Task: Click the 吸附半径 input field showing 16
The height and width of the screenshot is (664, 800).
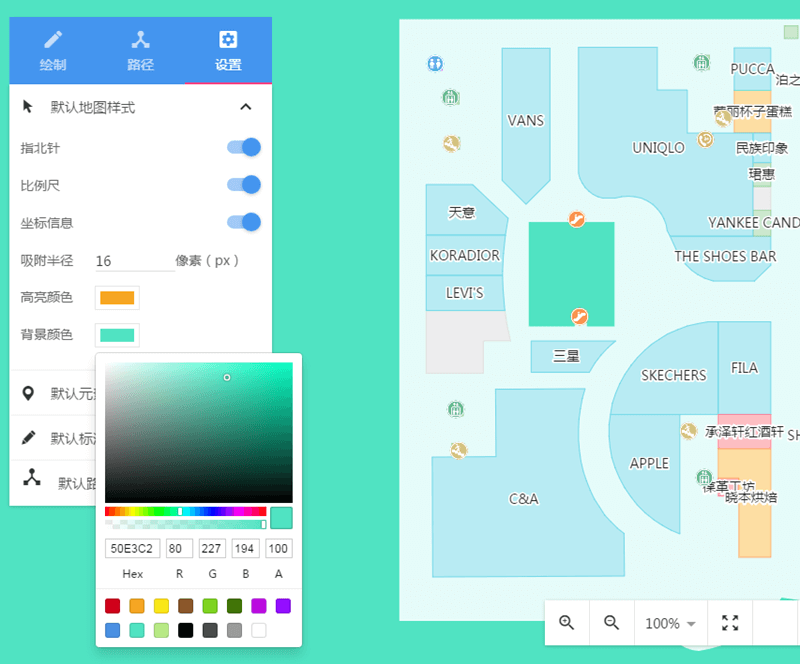Action: [x=135, y=261]
